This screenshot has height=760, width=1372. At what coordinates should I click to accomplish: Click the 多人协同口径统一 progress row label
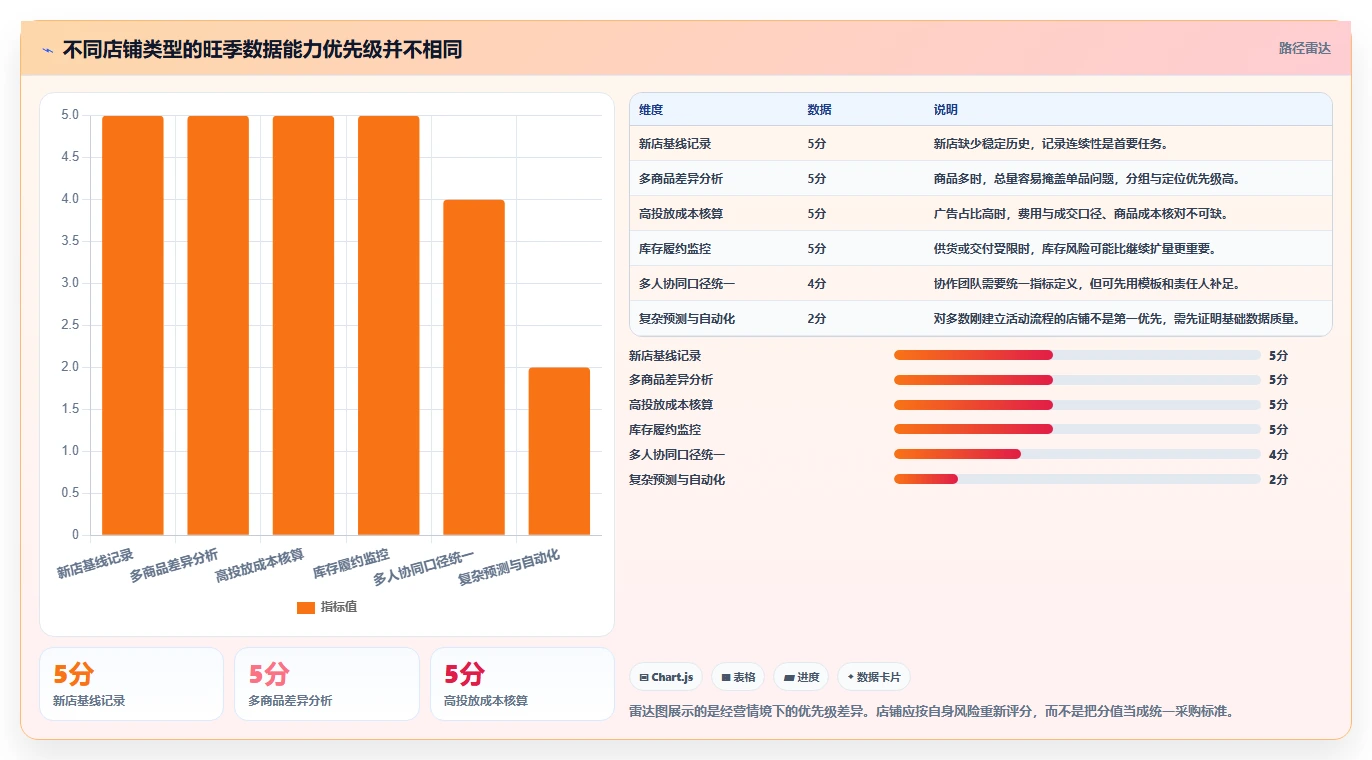(677, 455)
